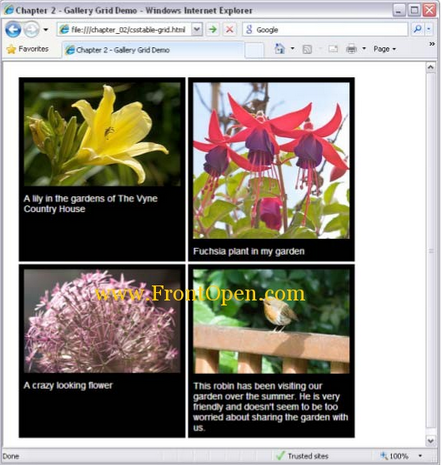Click the 100% zoom level button

(395, 456)
